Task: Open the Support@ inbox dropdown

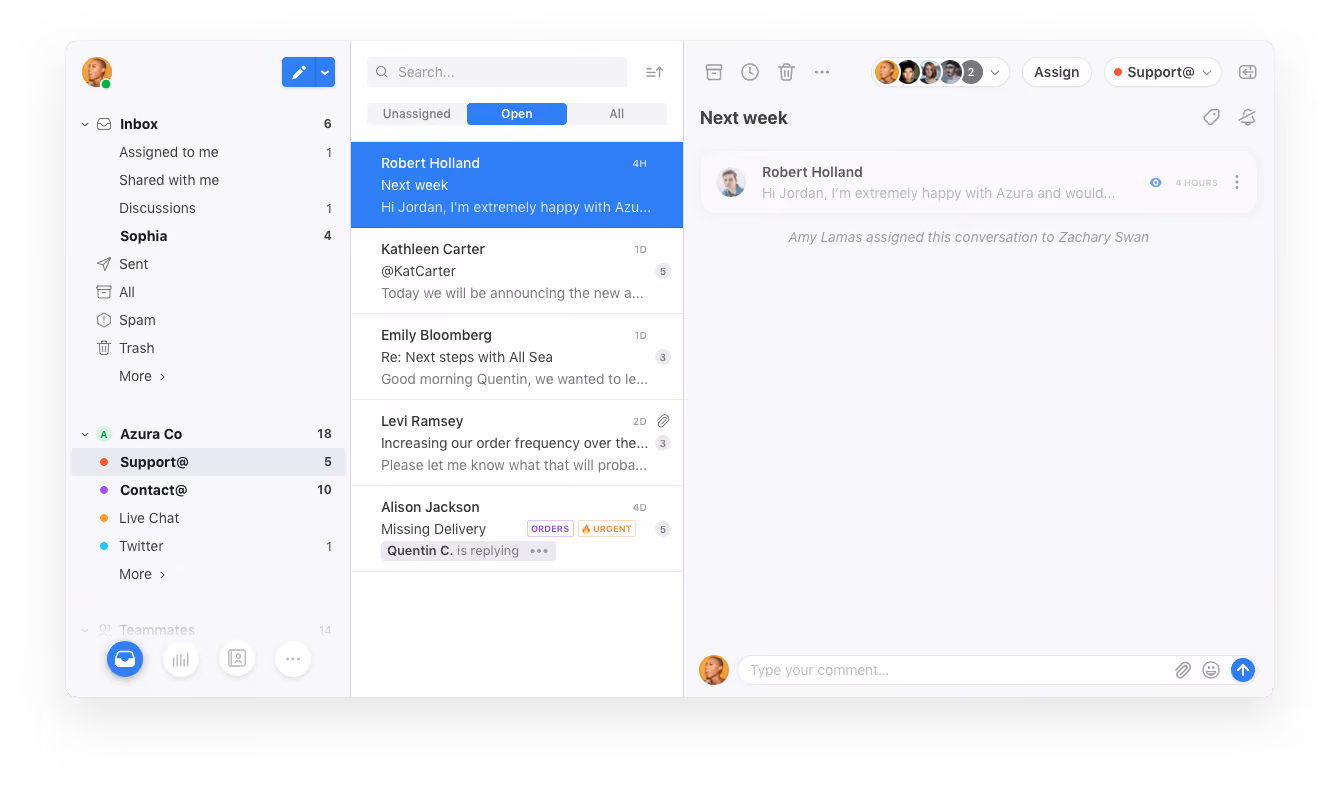Action: (x=1163, y=72)
